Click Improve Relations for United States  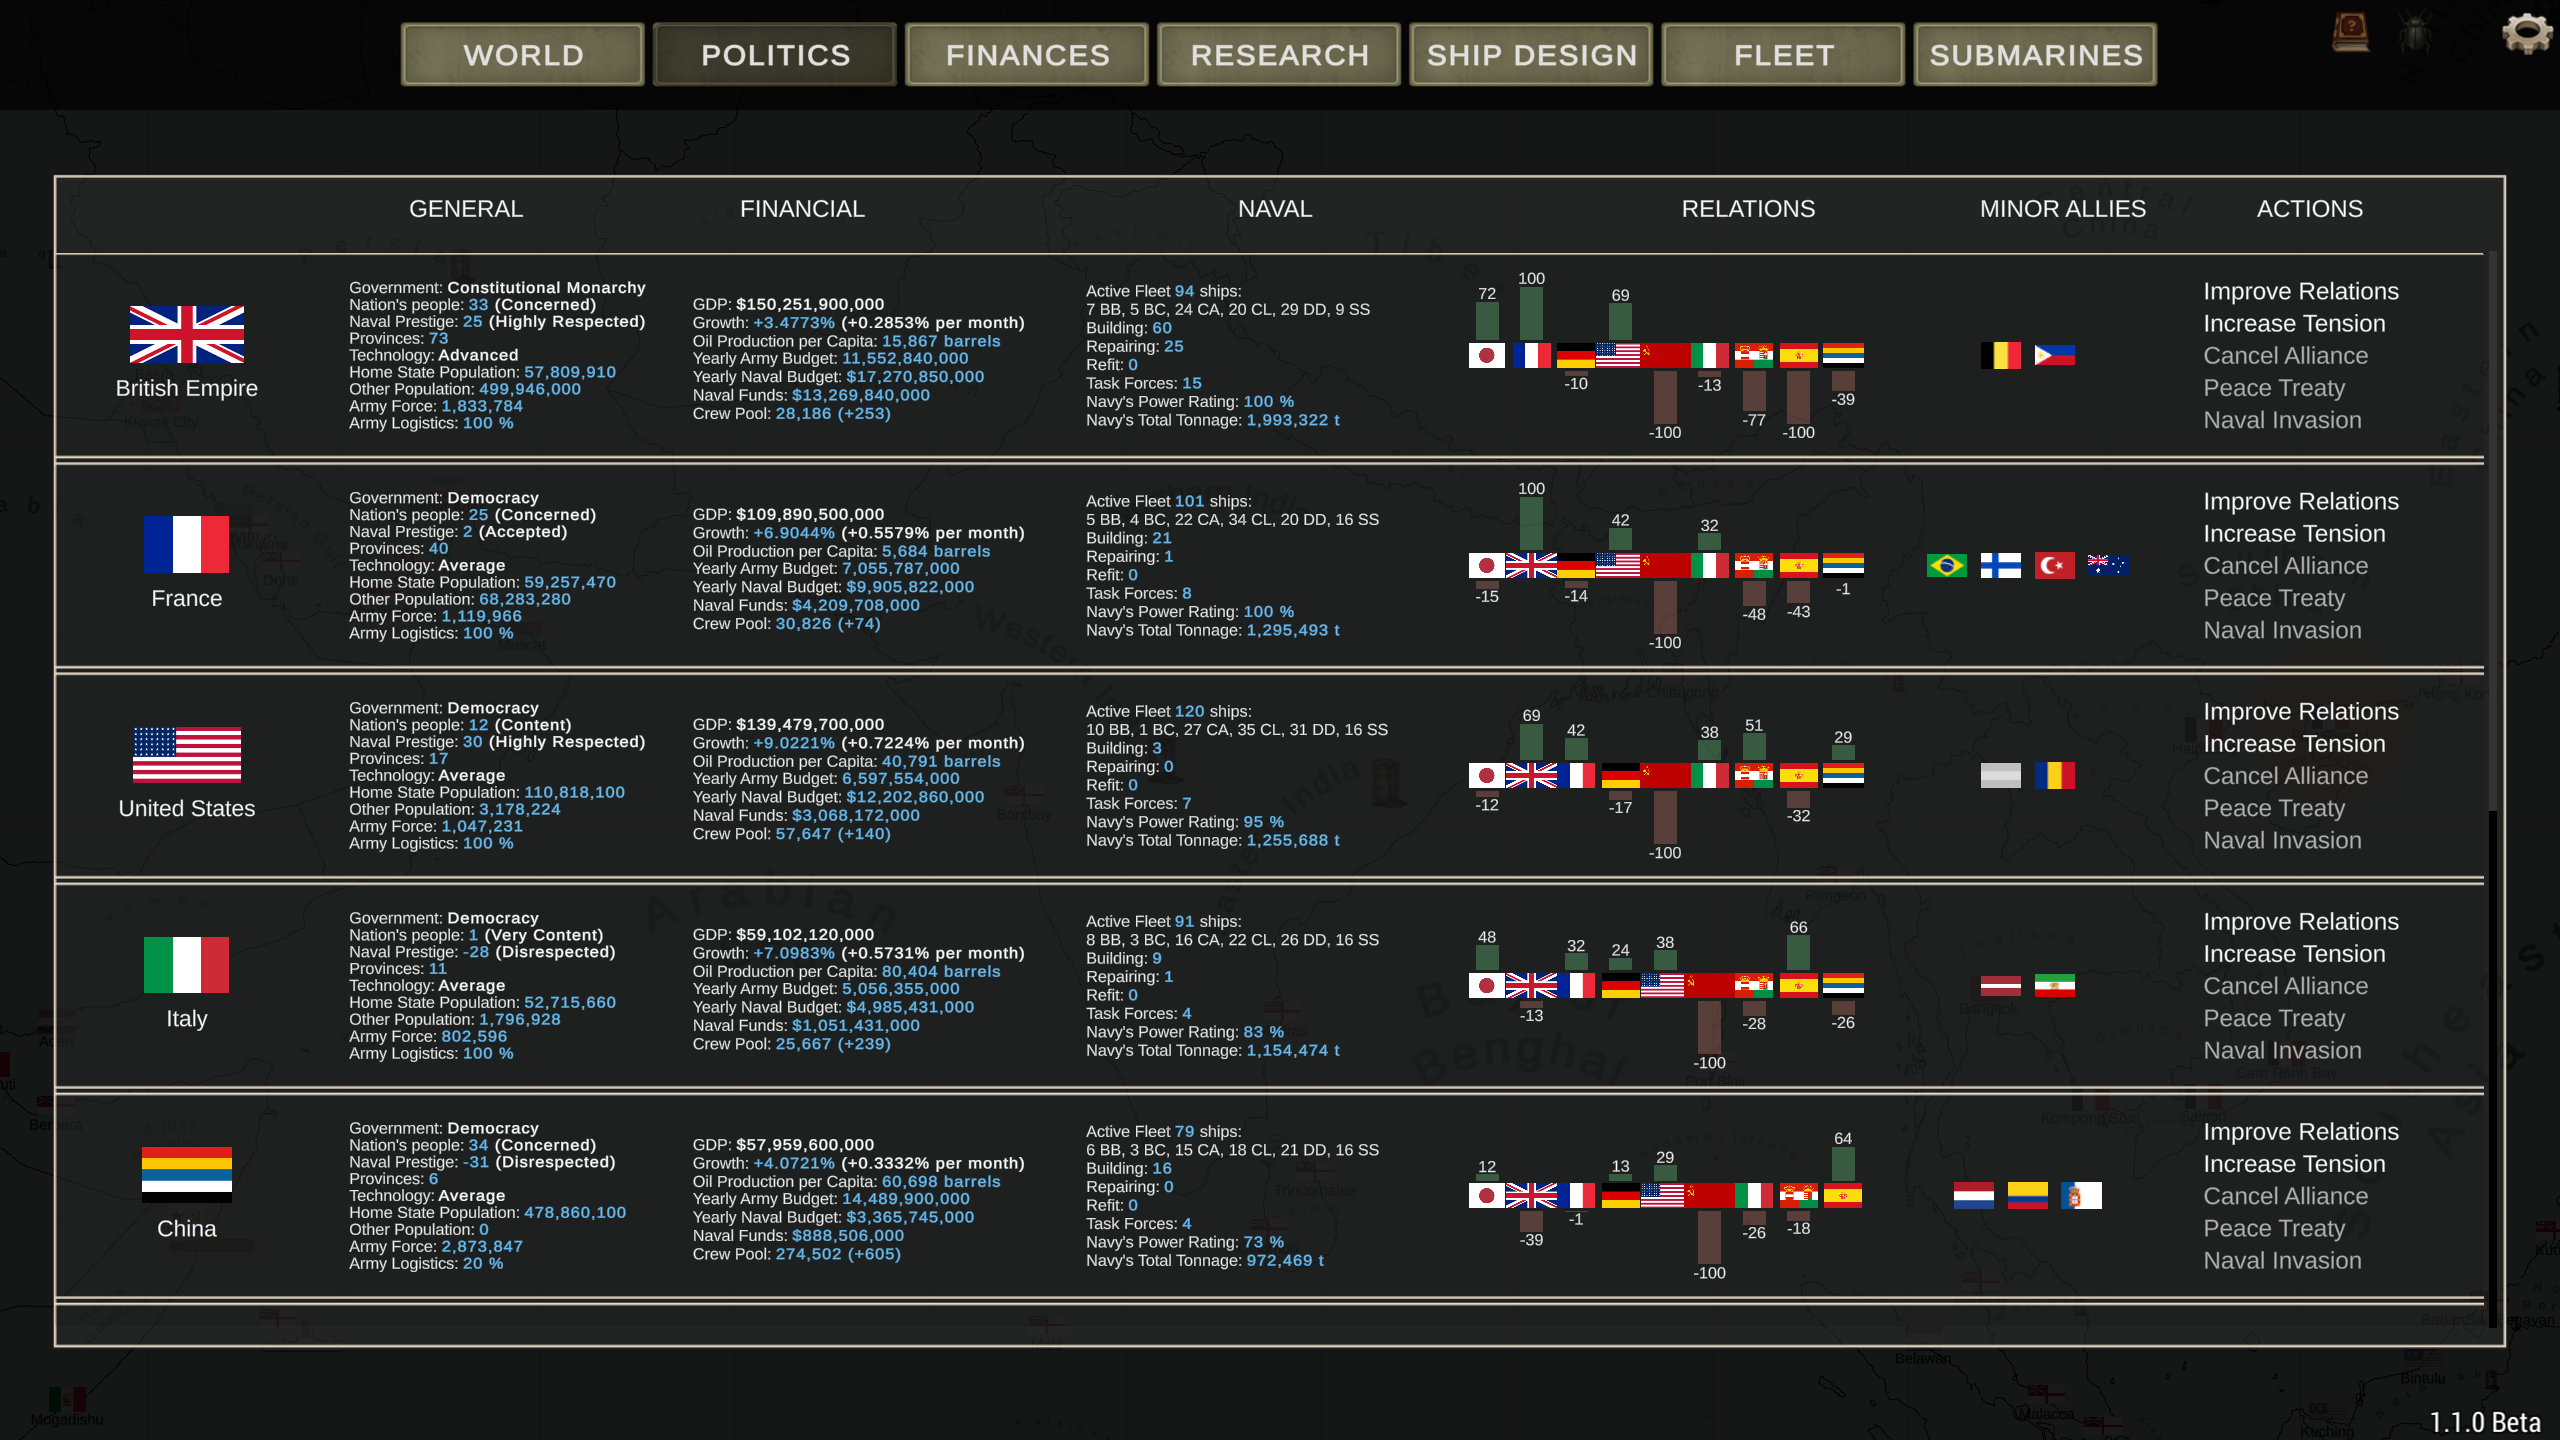(x=2301, y=711)
